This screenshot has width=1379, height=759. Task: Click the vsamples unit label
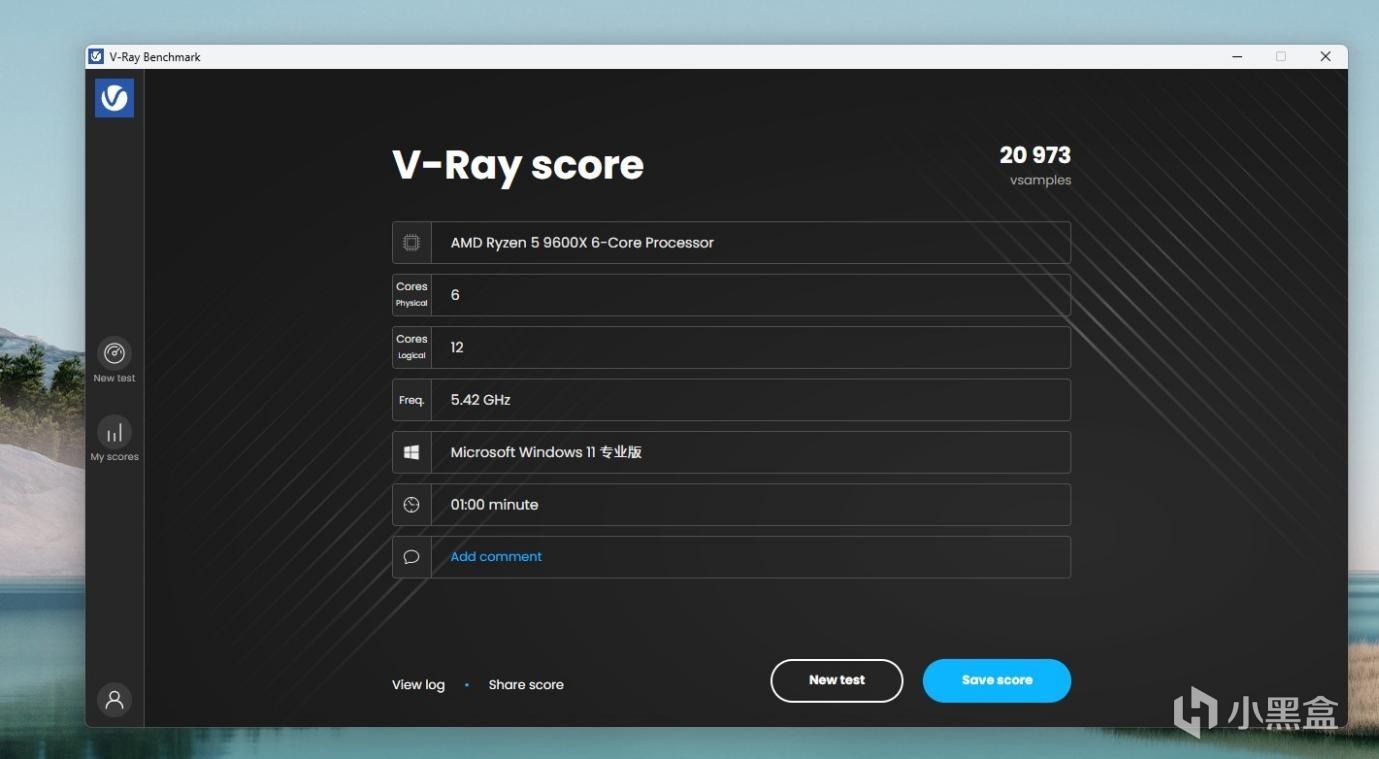click(x=1040, y=181)
